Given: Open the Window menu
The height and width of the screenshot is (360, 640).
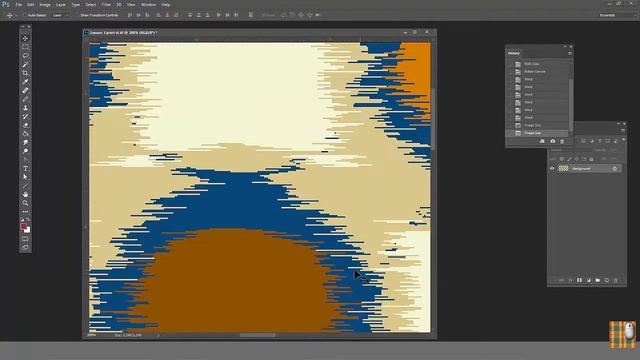Looking at the screenshot, I should 148,4.
